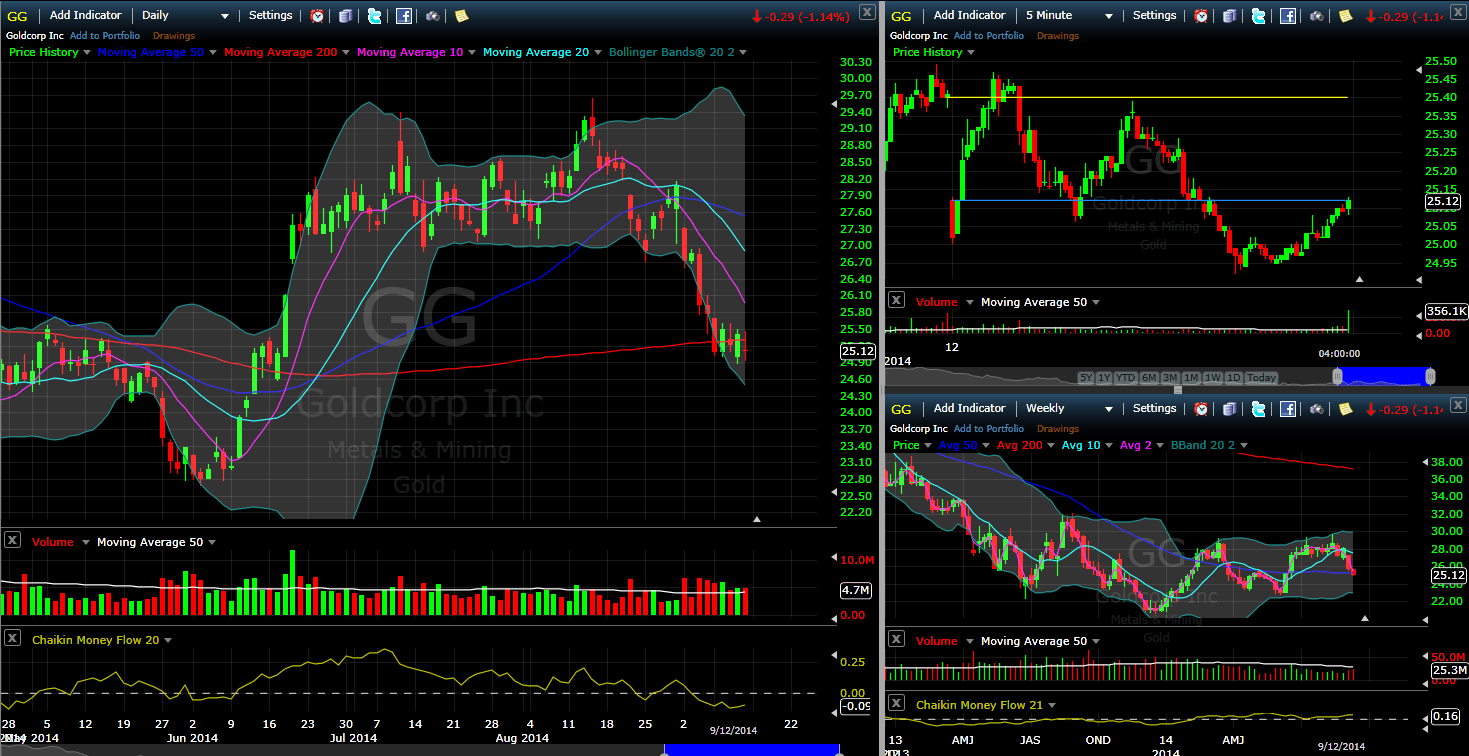Expand Price History options on Daily chart
The image size is (1469, 756).
[x=87, y=52]
